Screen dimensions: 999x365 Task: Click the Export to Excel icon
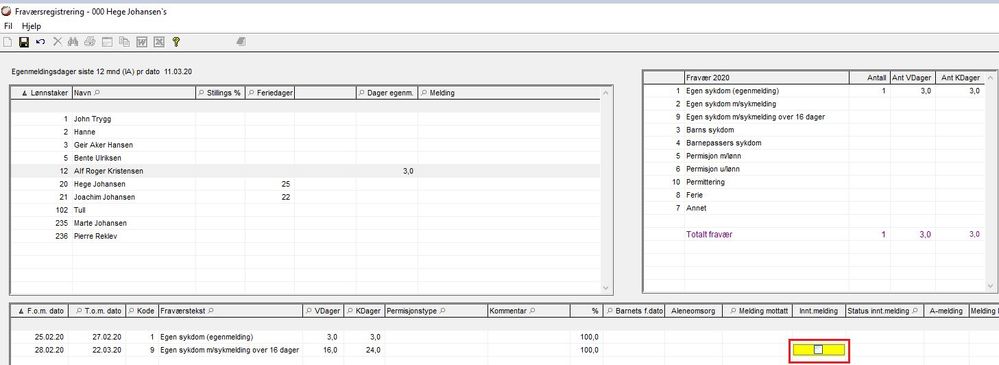tap(159, 42)
